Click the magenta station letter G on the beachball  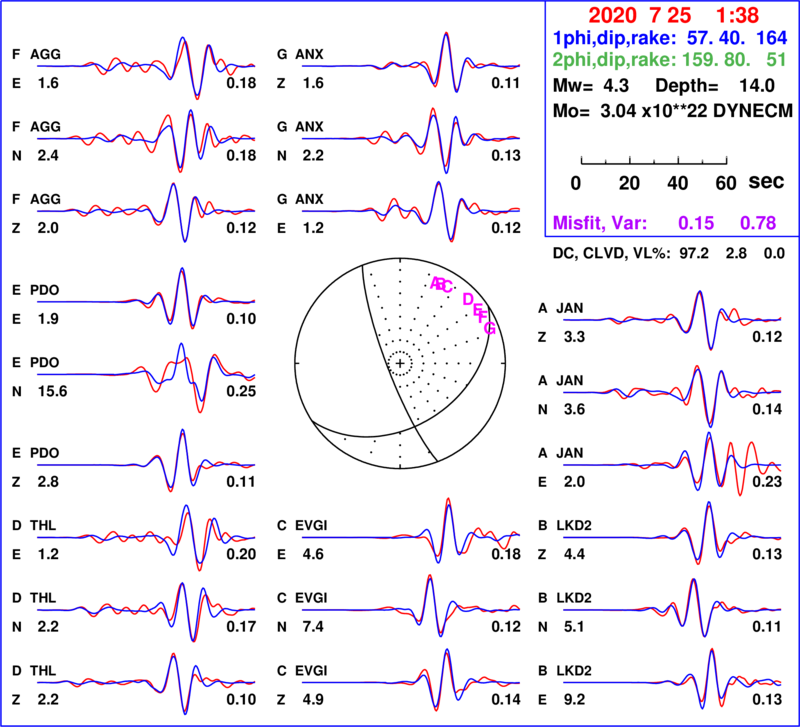(490, 328)
